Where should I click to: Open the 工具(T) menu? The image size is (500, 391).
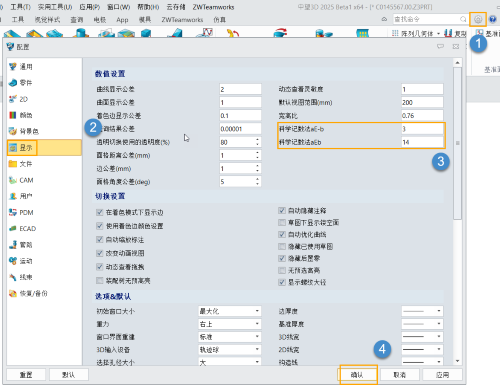coord(20,7)
